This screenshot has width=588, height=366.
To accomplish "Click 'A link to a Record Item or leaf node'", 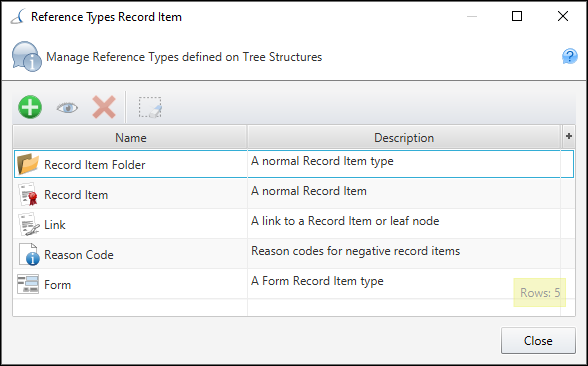I will click(x=345, y=221).
